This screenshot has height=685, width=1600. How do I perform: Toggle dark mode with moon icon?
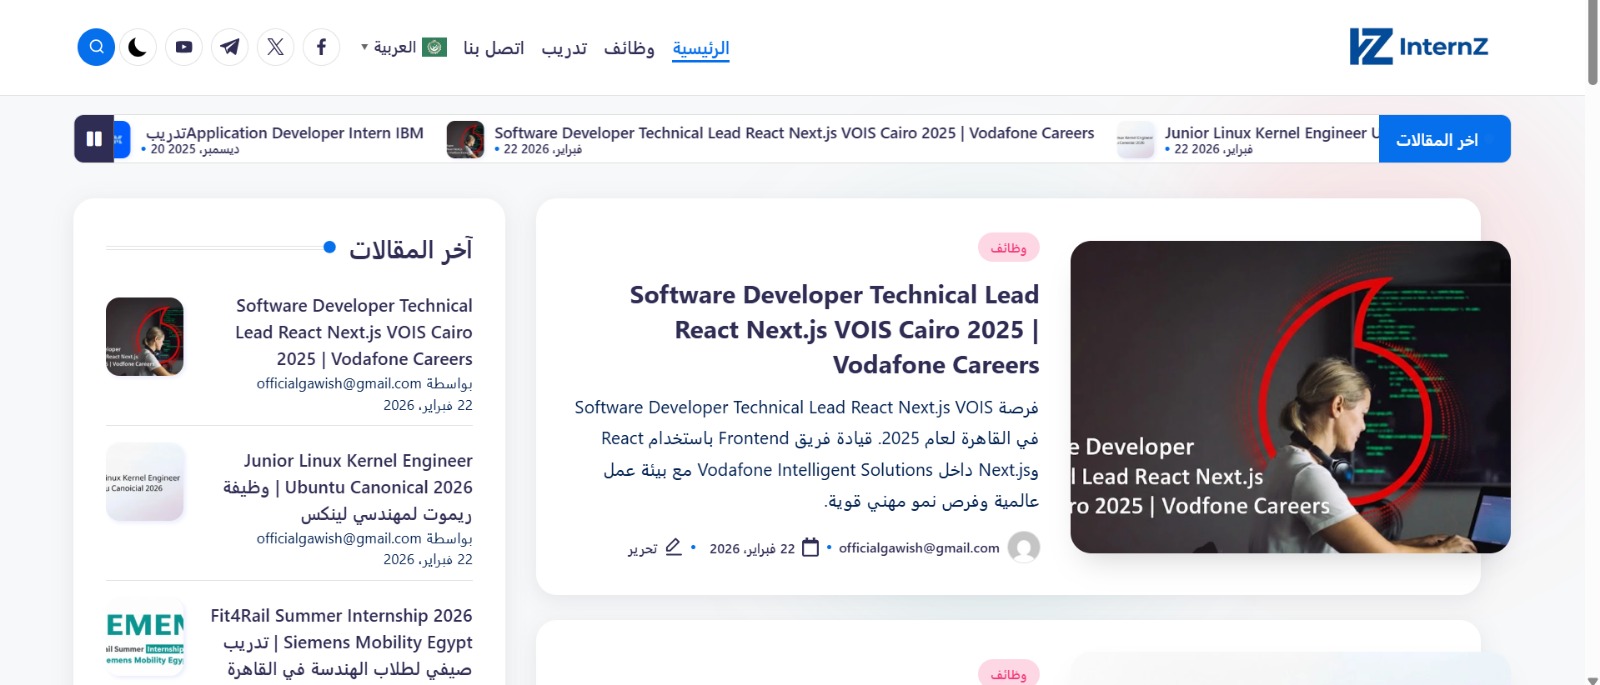point(138,47)
